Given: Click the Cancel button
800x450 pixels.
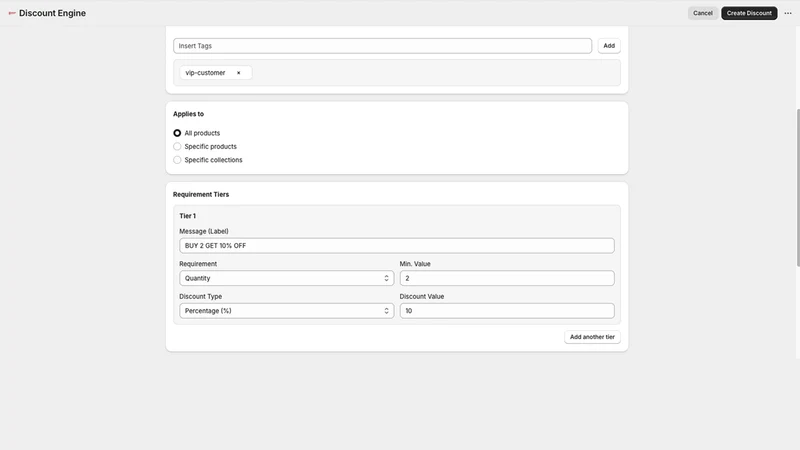Looking at the screenshot, I should (x=703, y=13).
